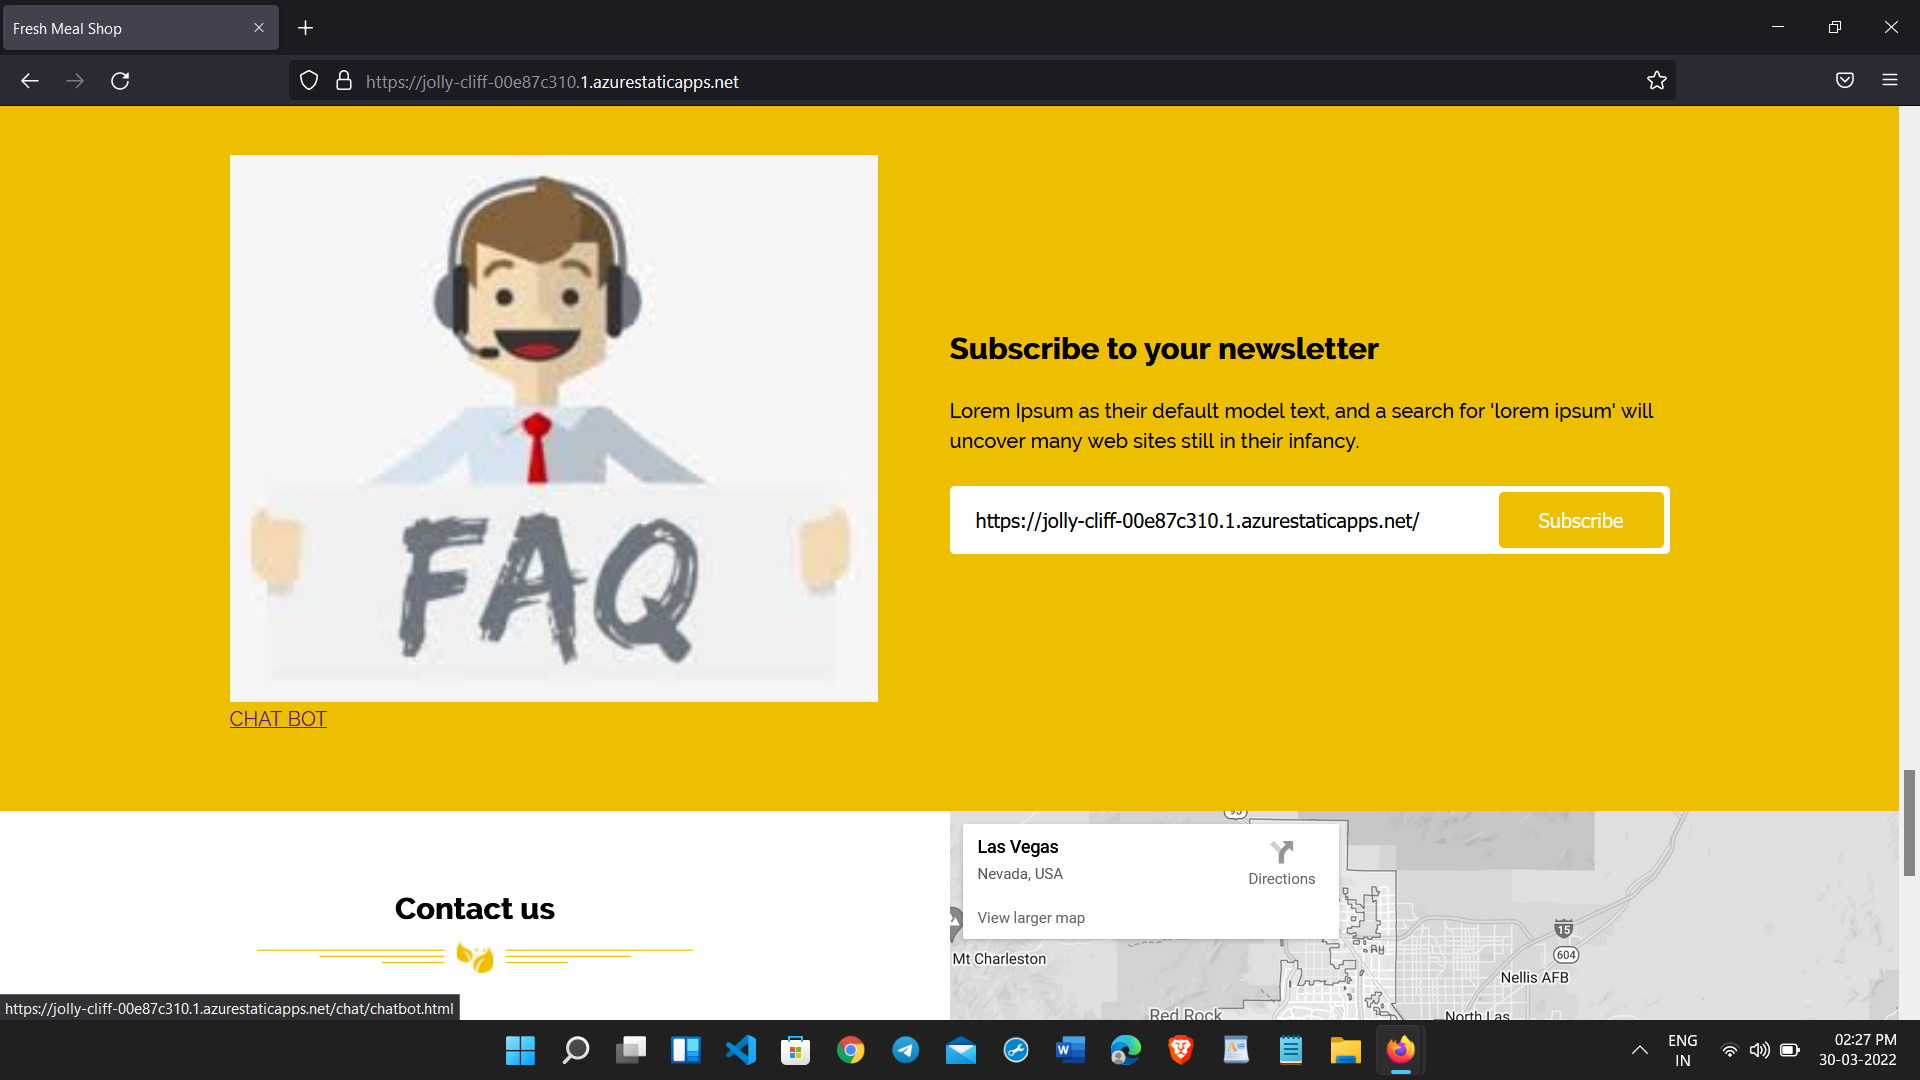The width and height of the screenshot is (1920, 1080).
Task: Click the Subscribe button
Action: (x=1581, y=520)
